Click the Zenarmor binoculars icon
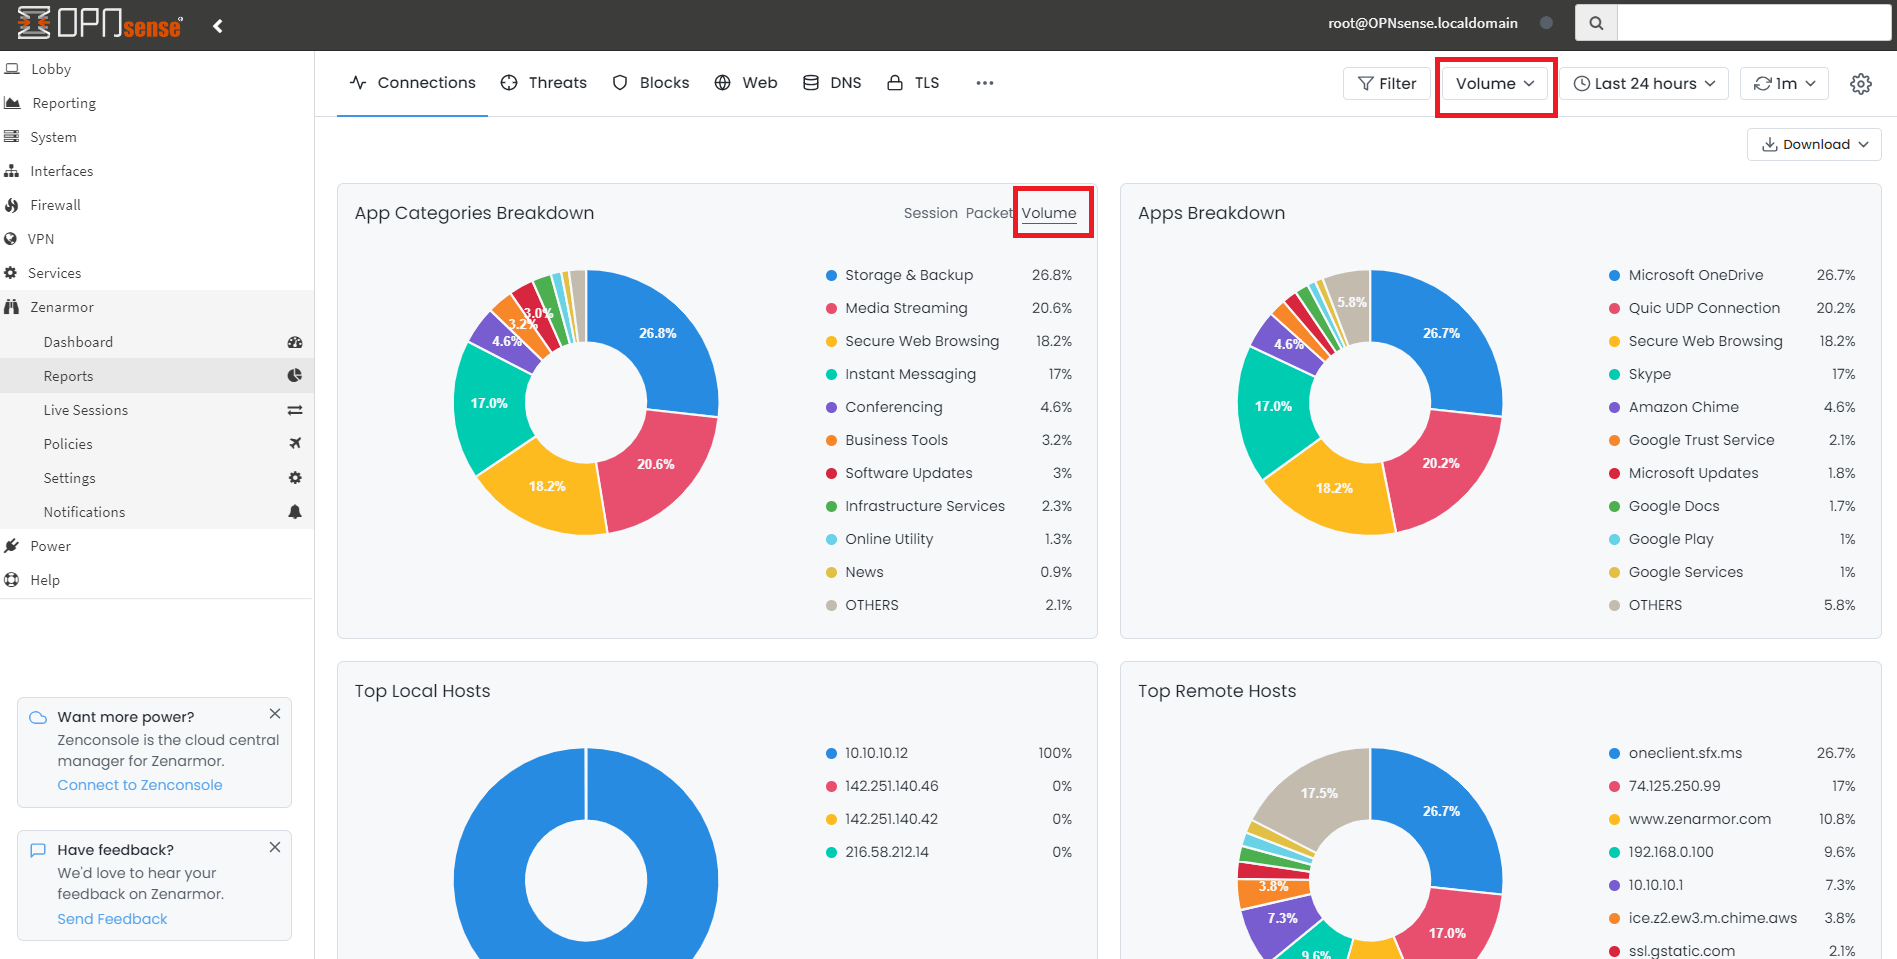The width and height of the screenshot is (1897, 959). [12, 307]
